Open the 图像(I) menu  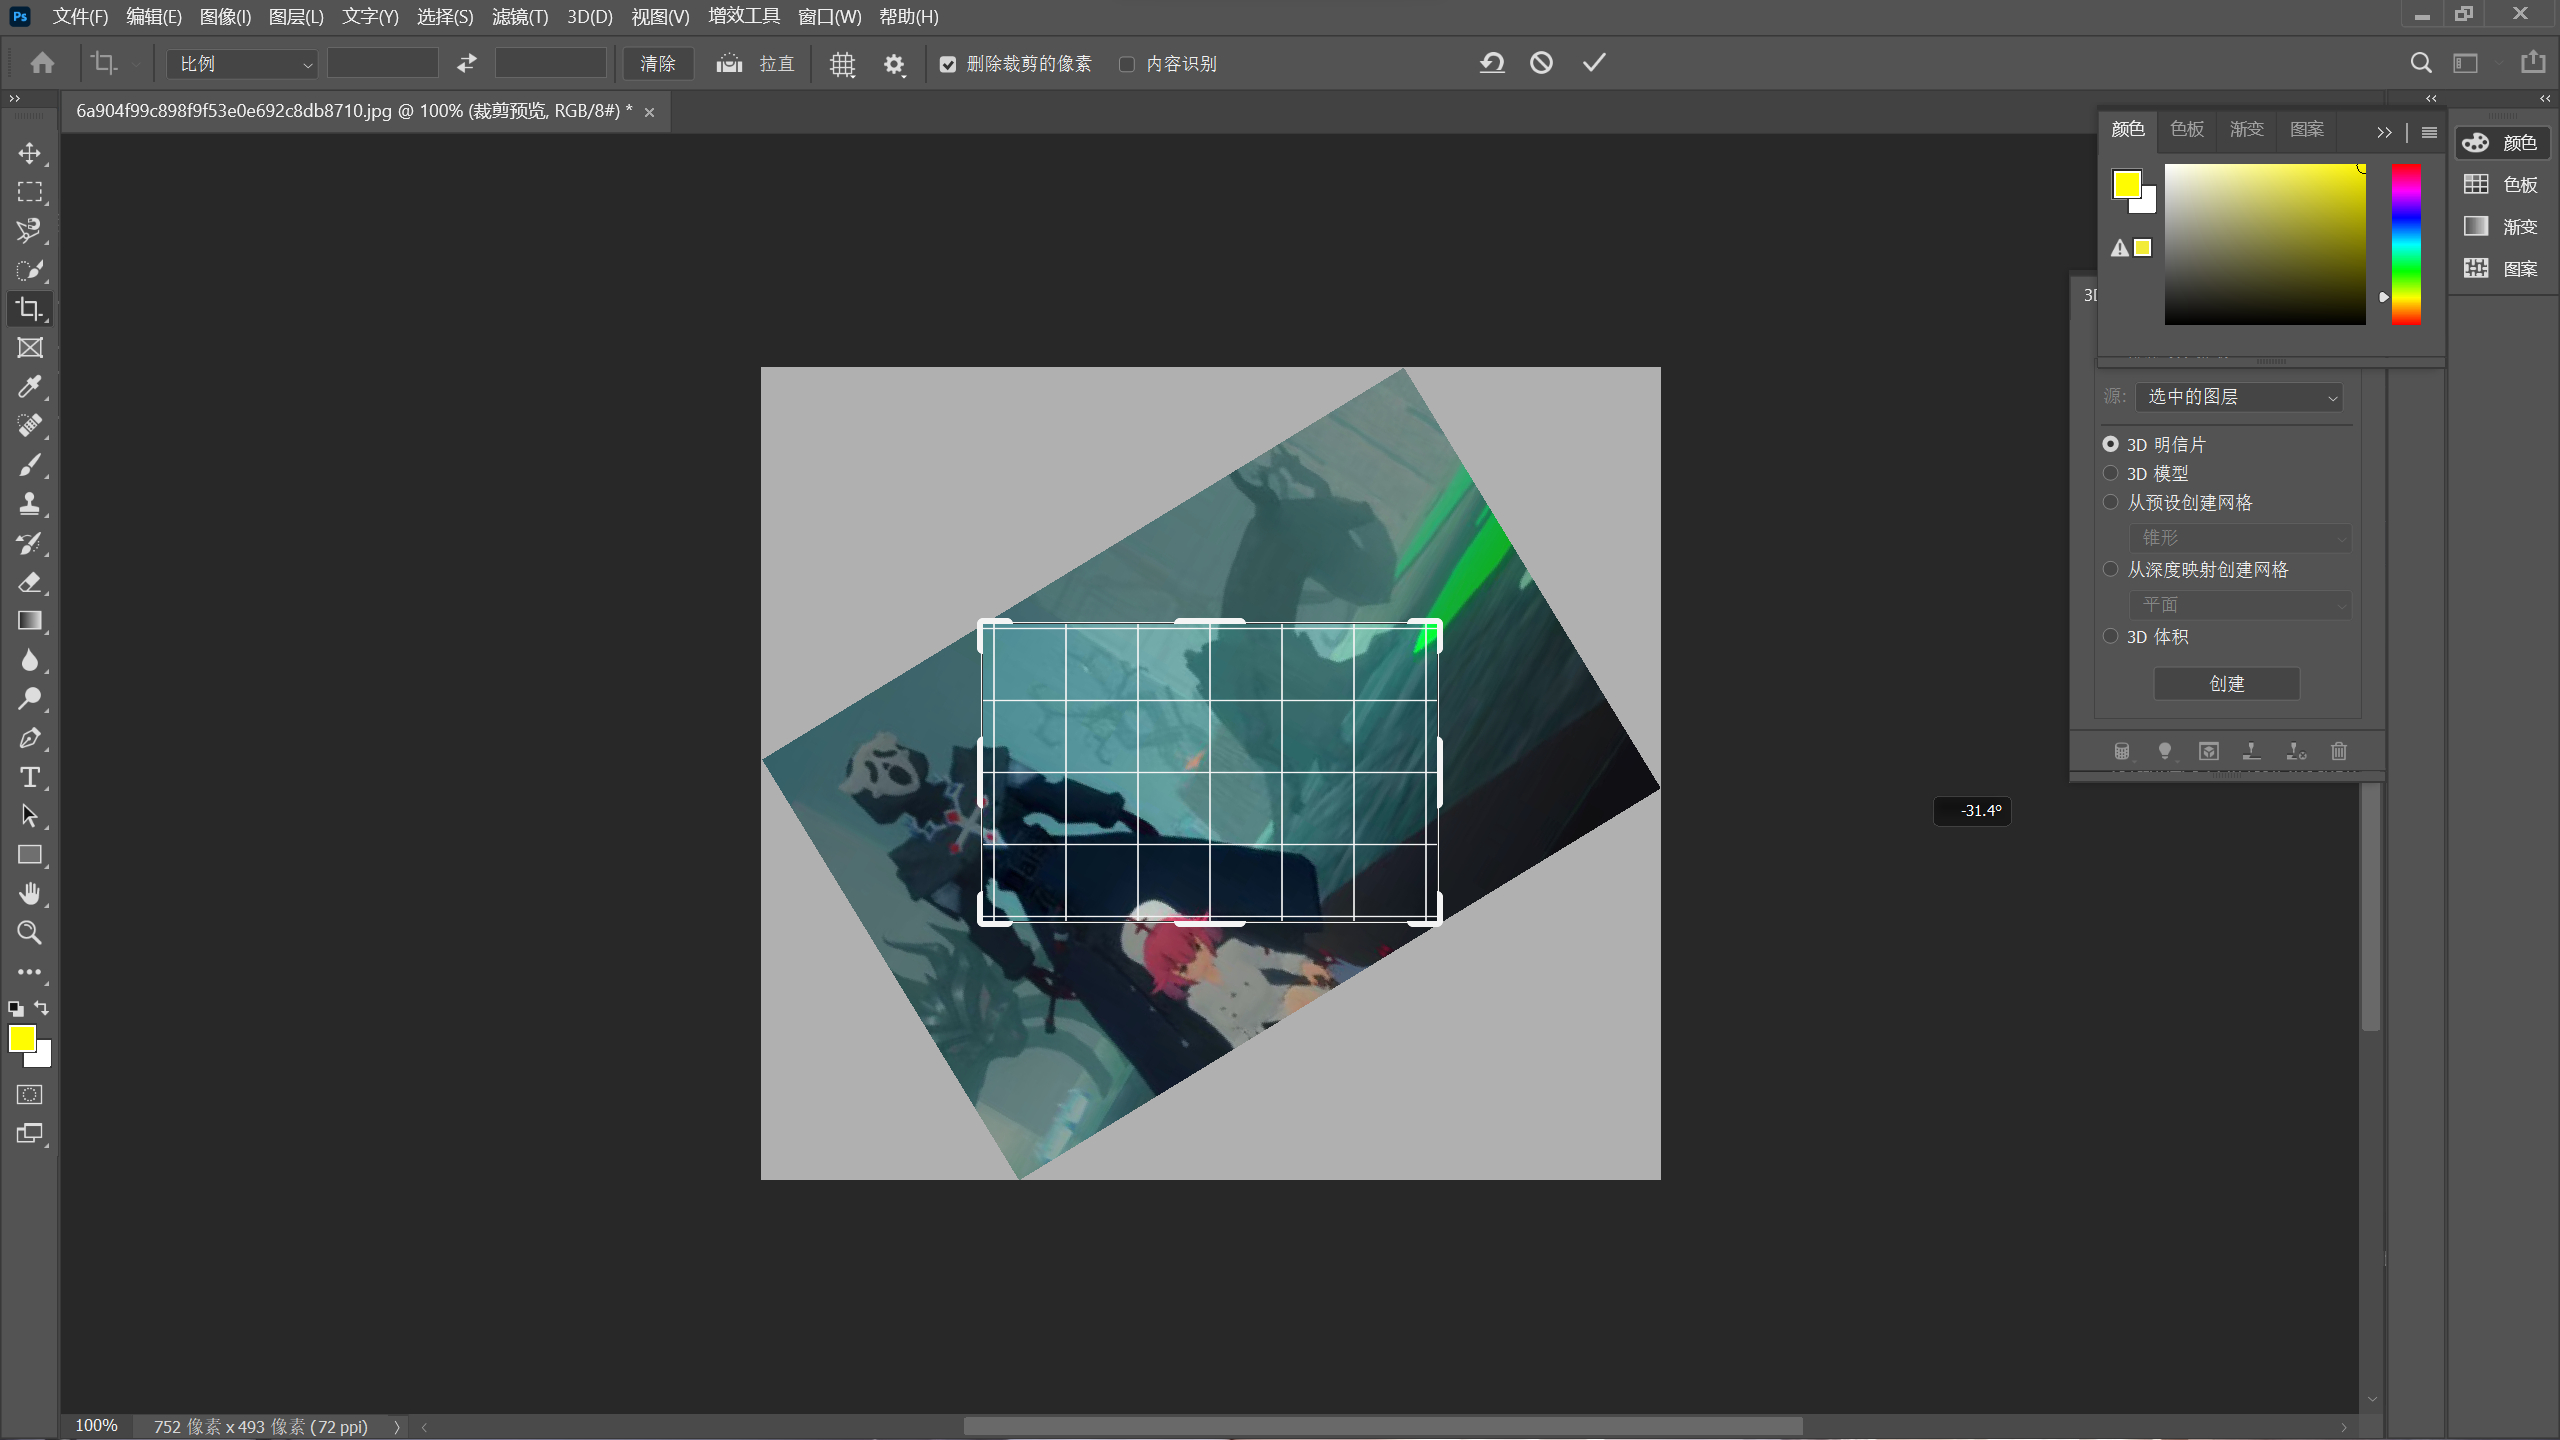(225, 17)
